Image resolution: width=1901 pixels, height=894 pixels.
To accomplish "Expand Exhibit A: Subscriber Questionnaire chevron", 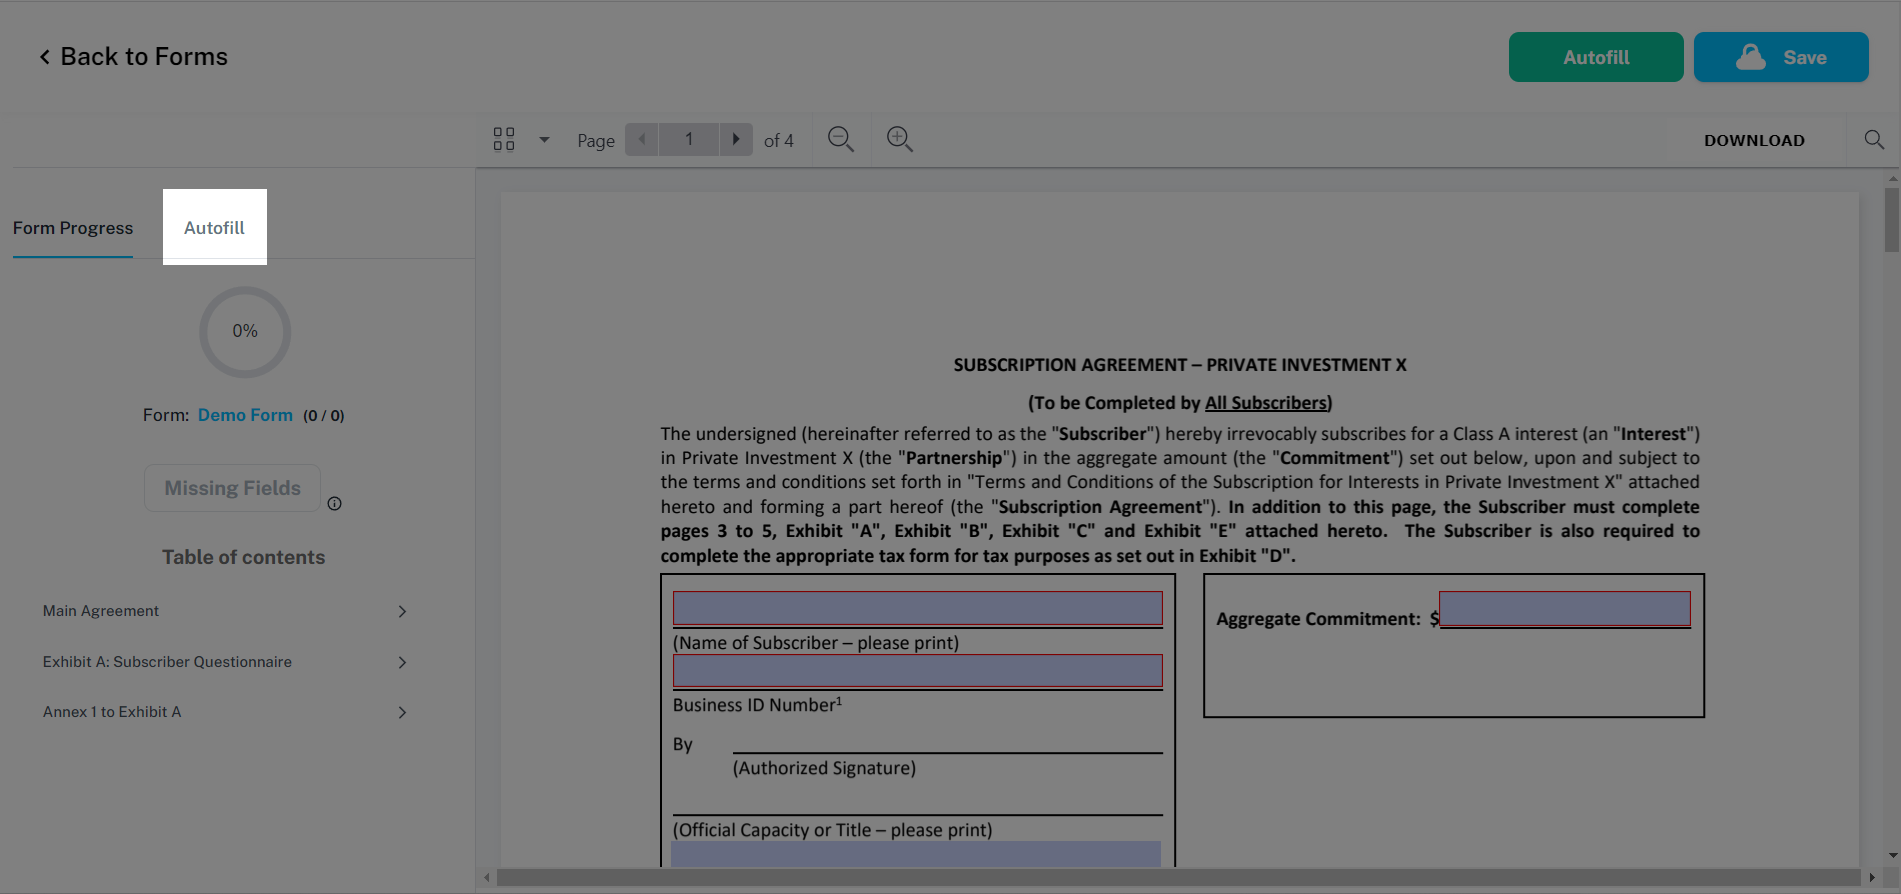I will 402,662.
